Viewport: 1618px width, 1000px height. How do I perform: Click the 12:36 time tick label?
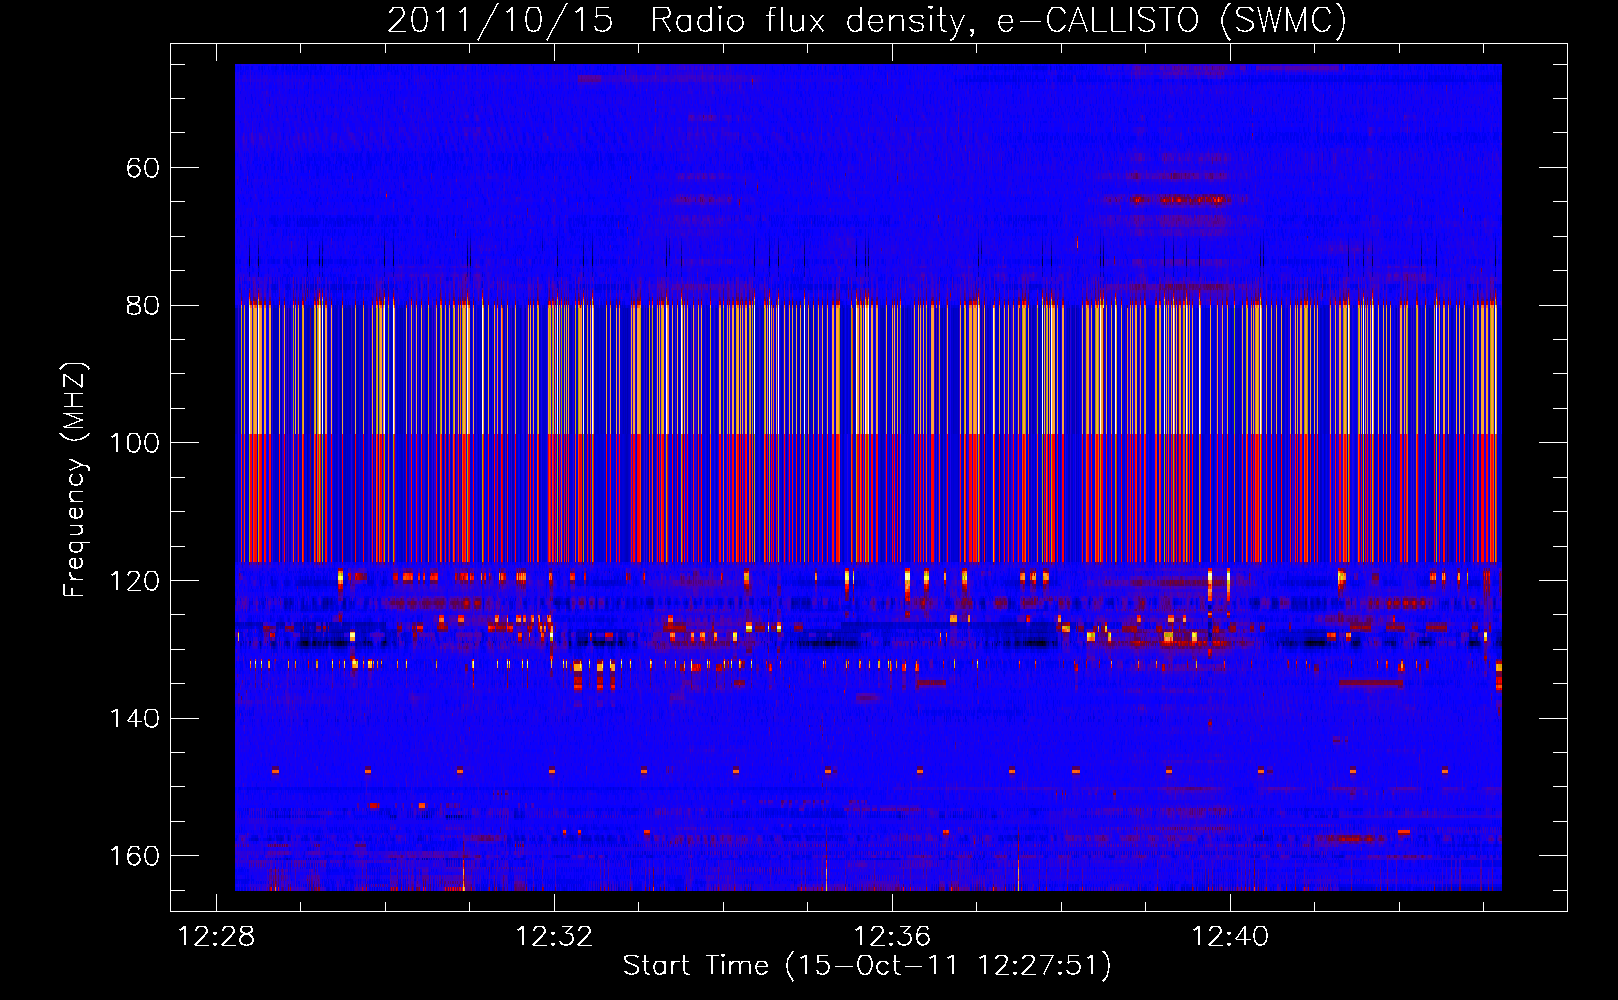click(x=892, y=936)
